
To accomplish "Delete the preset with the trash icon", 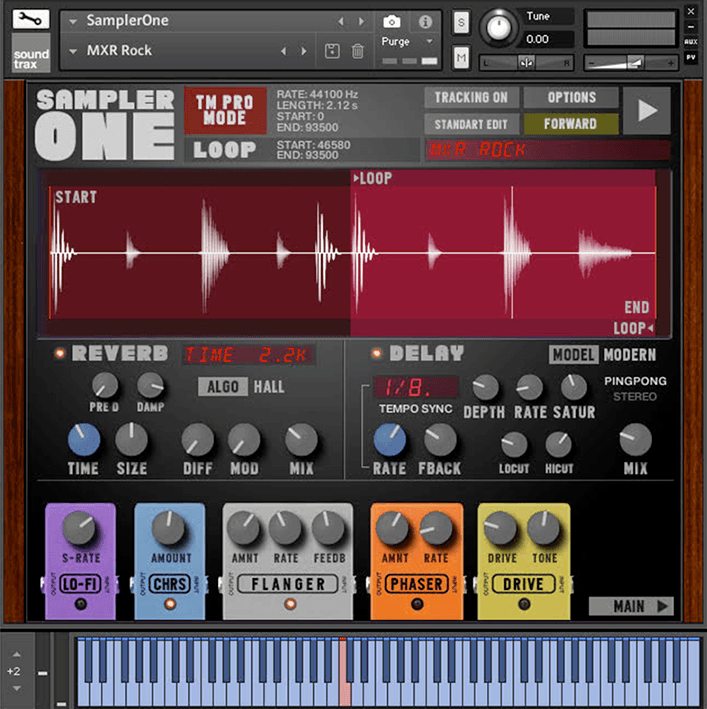I will pos(358,51).
